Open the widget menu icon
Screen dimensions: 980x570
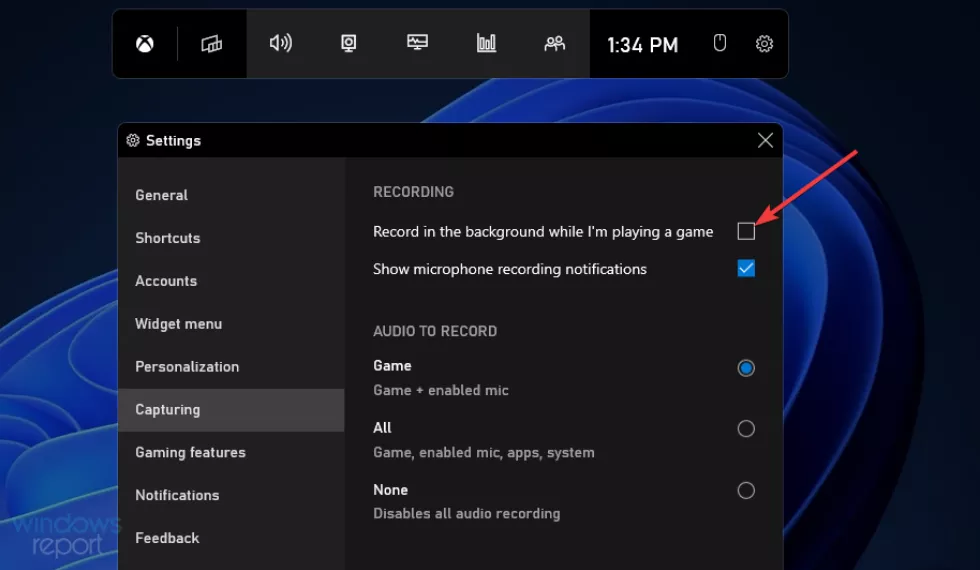(211, 44)
